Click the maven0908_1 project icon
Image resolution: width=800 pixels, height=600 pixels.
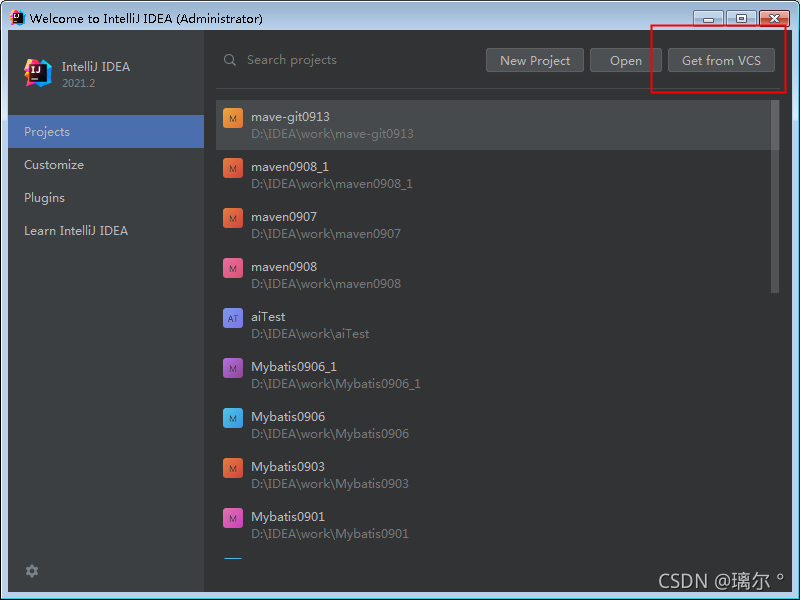point(233,168)
